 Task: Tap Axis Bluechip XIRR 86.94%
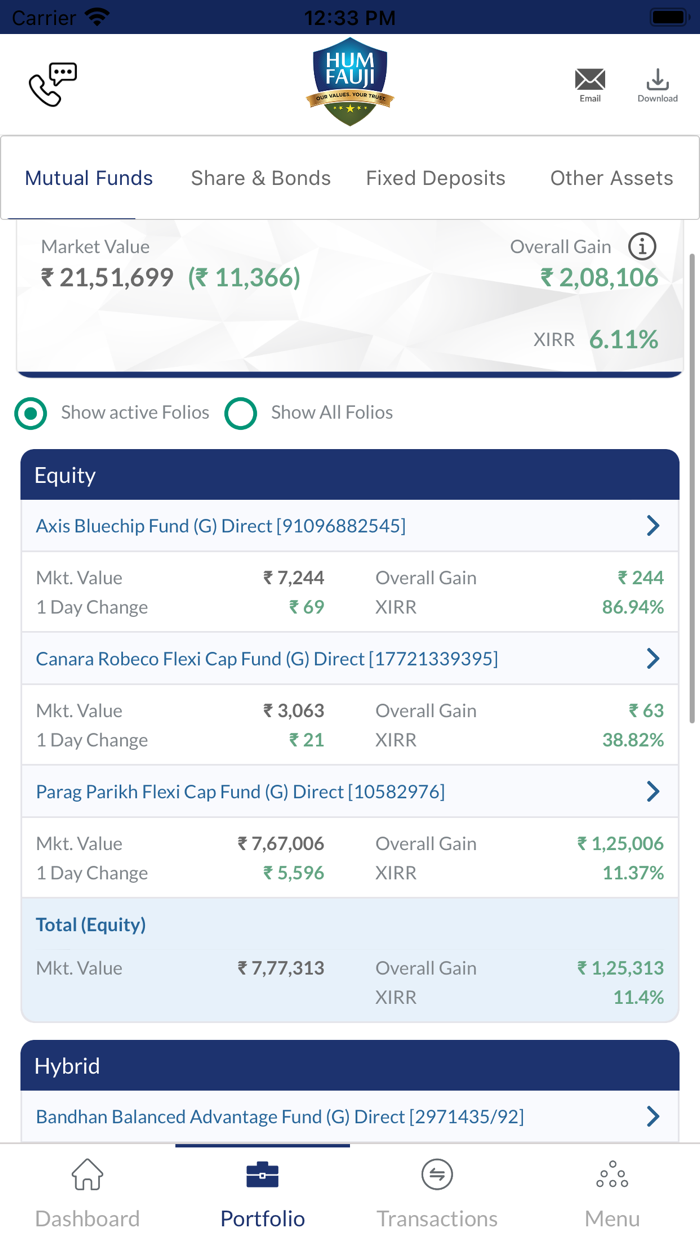(x=633, y=607)
